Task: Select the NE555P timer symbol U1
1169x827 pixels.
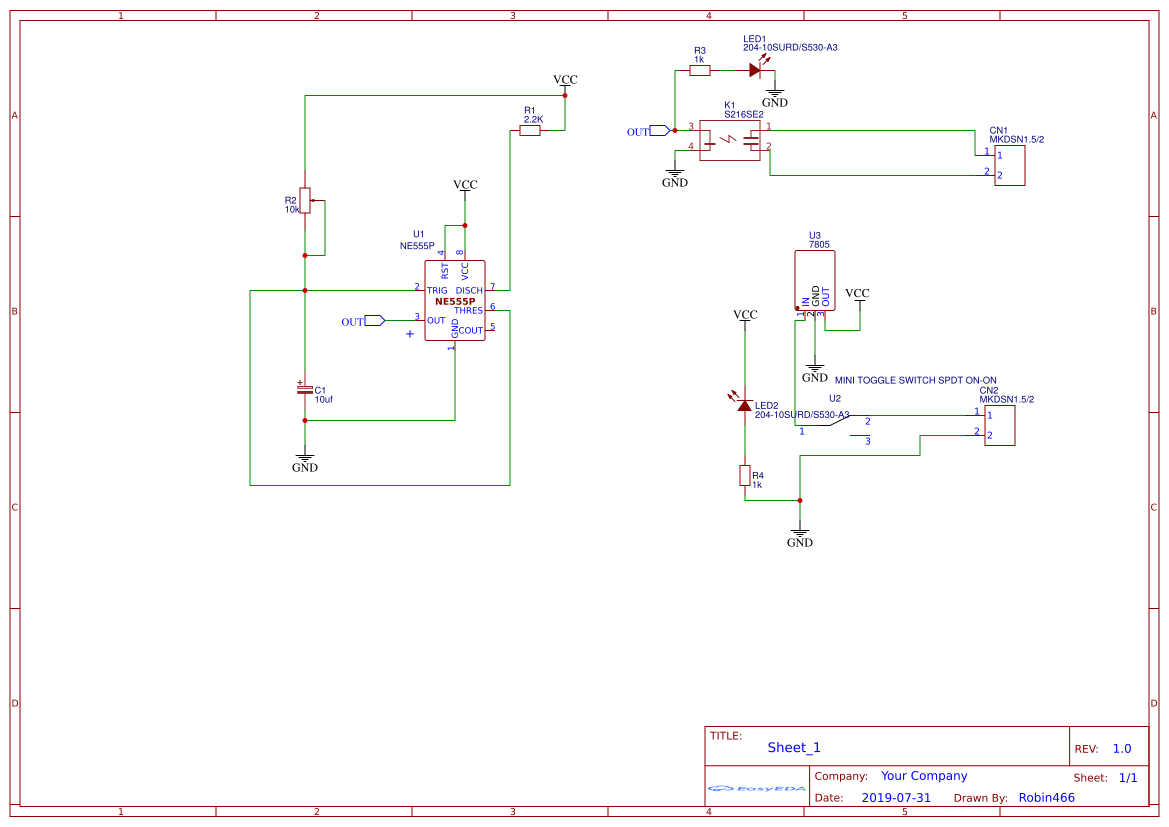Action: point(455,300)
